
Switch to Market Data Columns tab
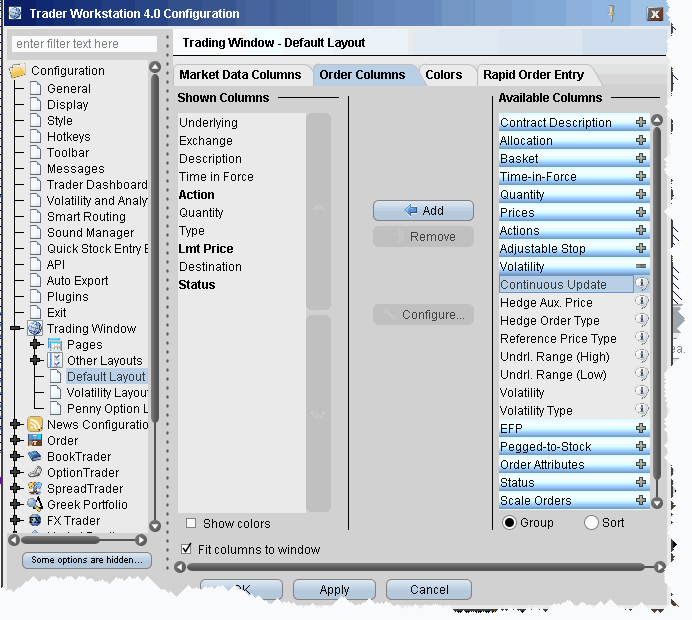point(240,75)
